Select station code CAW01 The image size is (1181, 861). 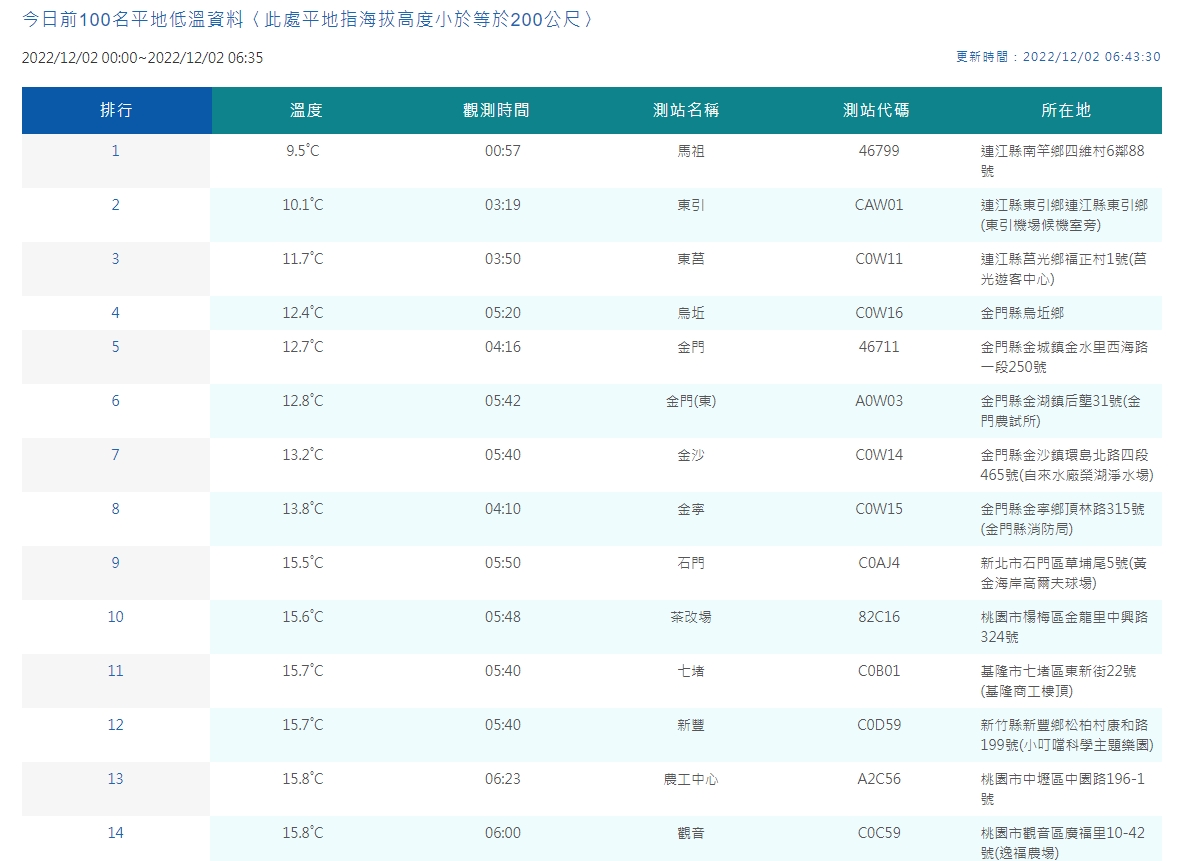879,205
